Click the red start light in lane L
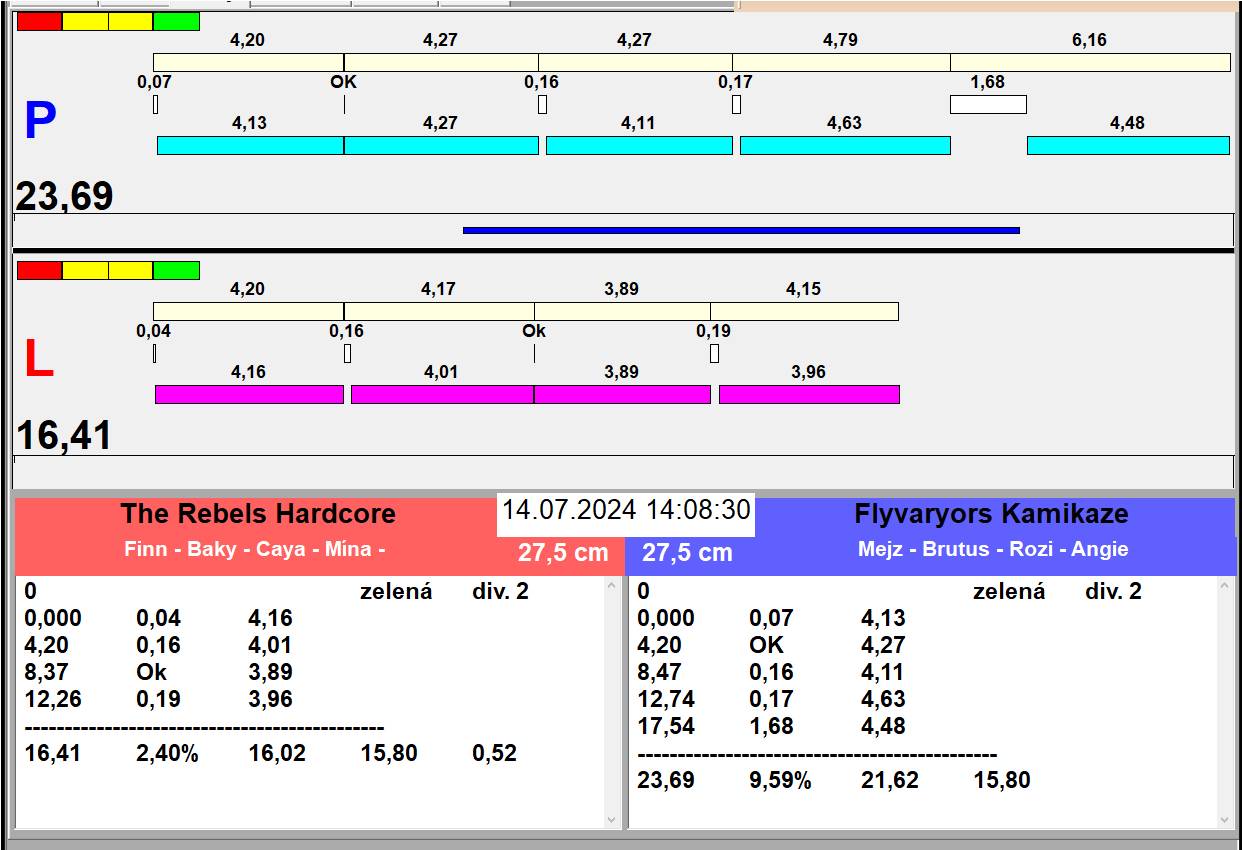The height and width of the screenshot is (850, 1242). (39, 270)
